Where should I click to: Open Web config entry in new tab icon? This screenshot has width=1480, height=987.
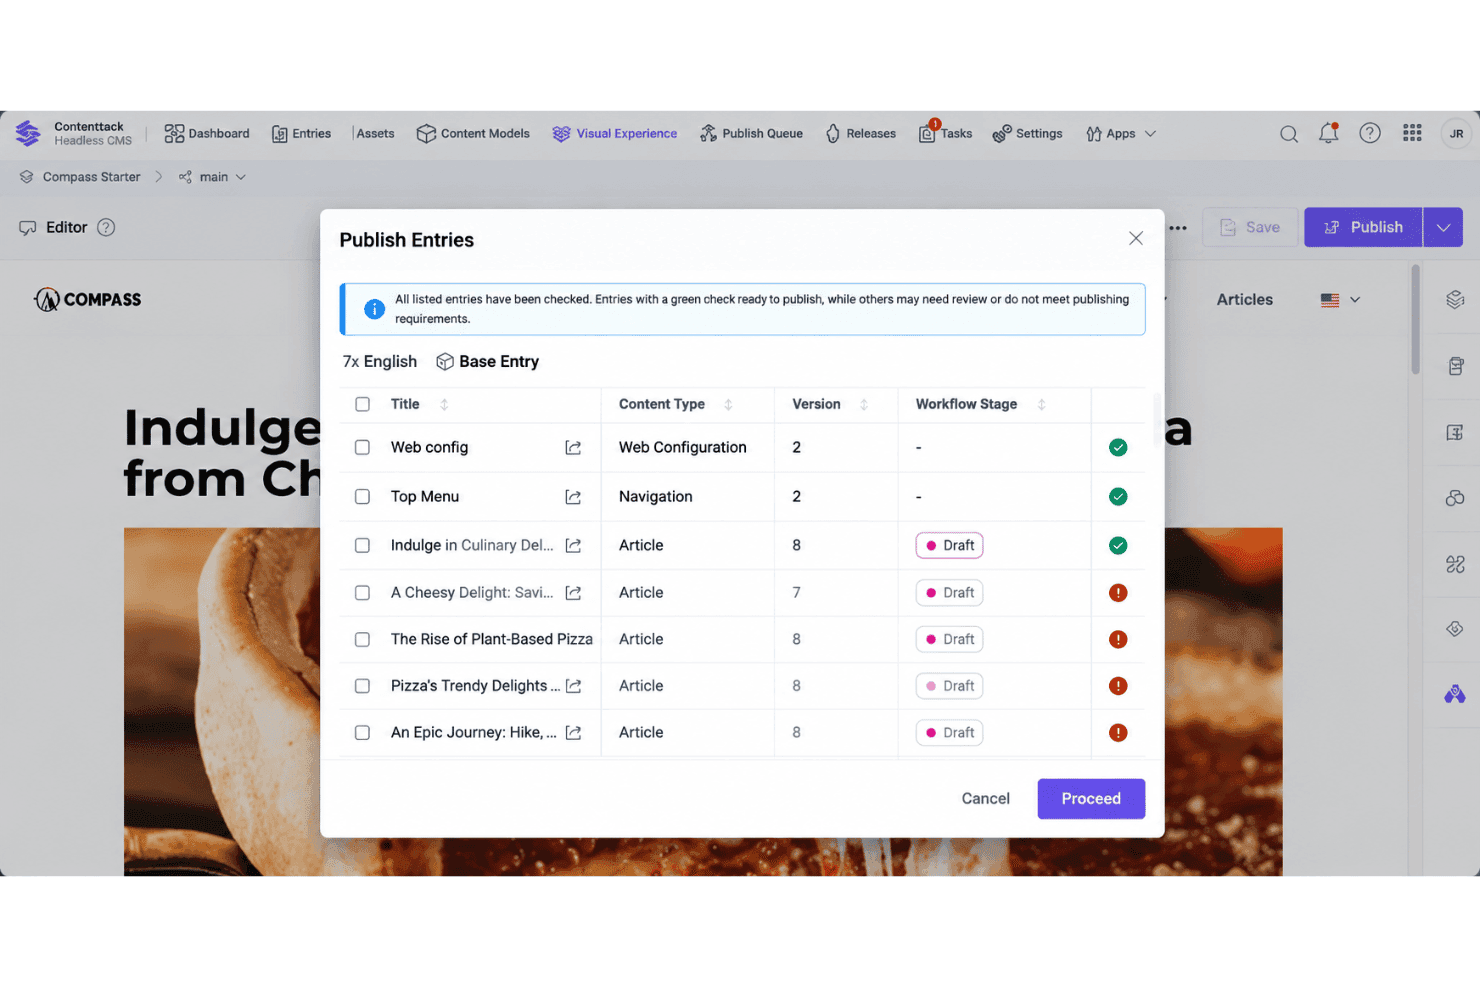pos(573,448)
